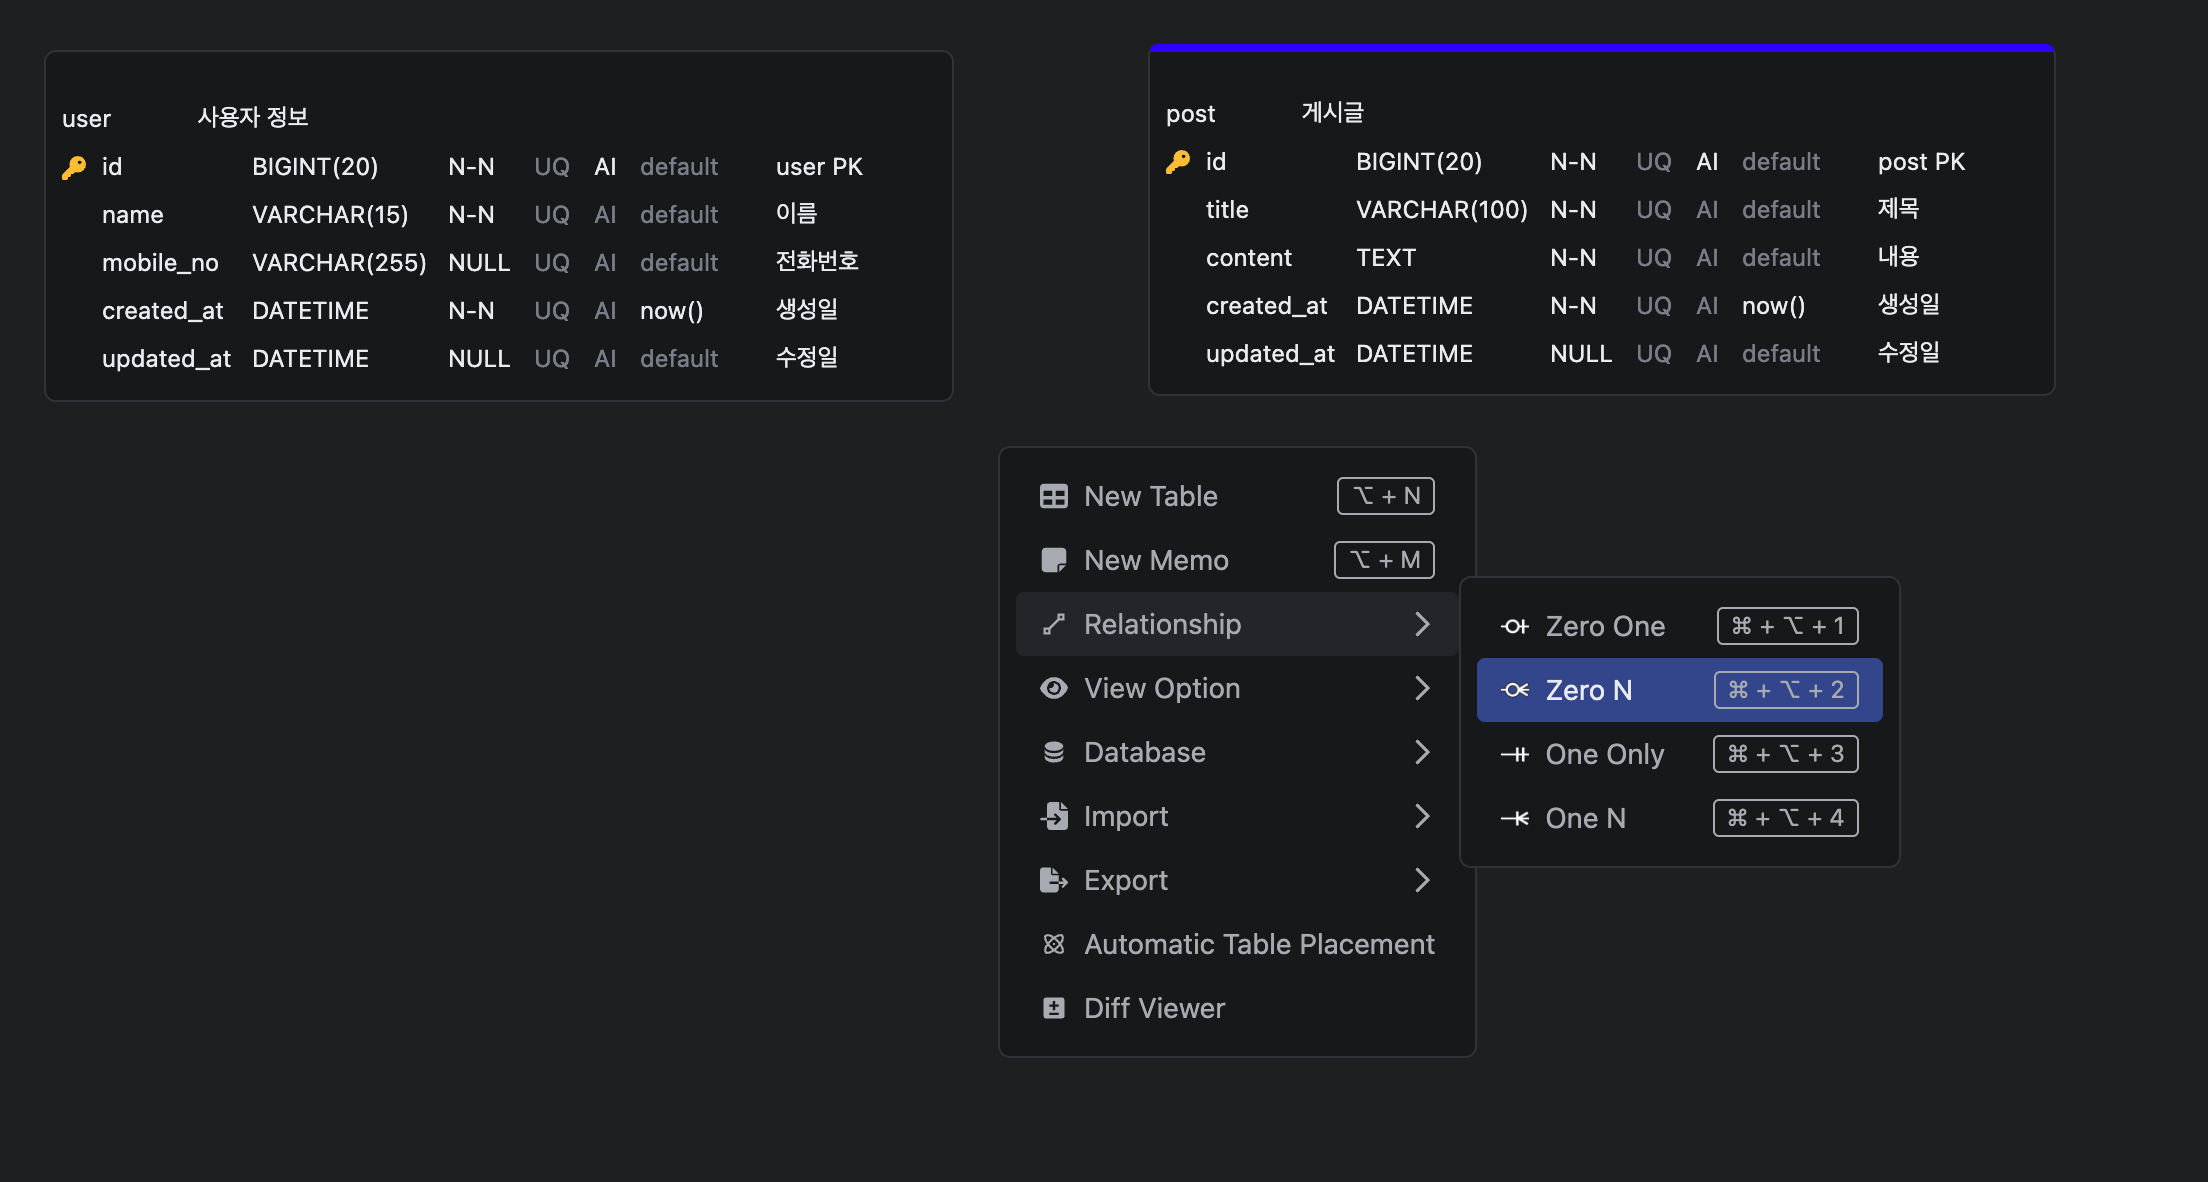The width and height of the screenshot is (2208, 1182).
Task: Click the Diff Viewer icon
Action: tap(1053, 1008)
